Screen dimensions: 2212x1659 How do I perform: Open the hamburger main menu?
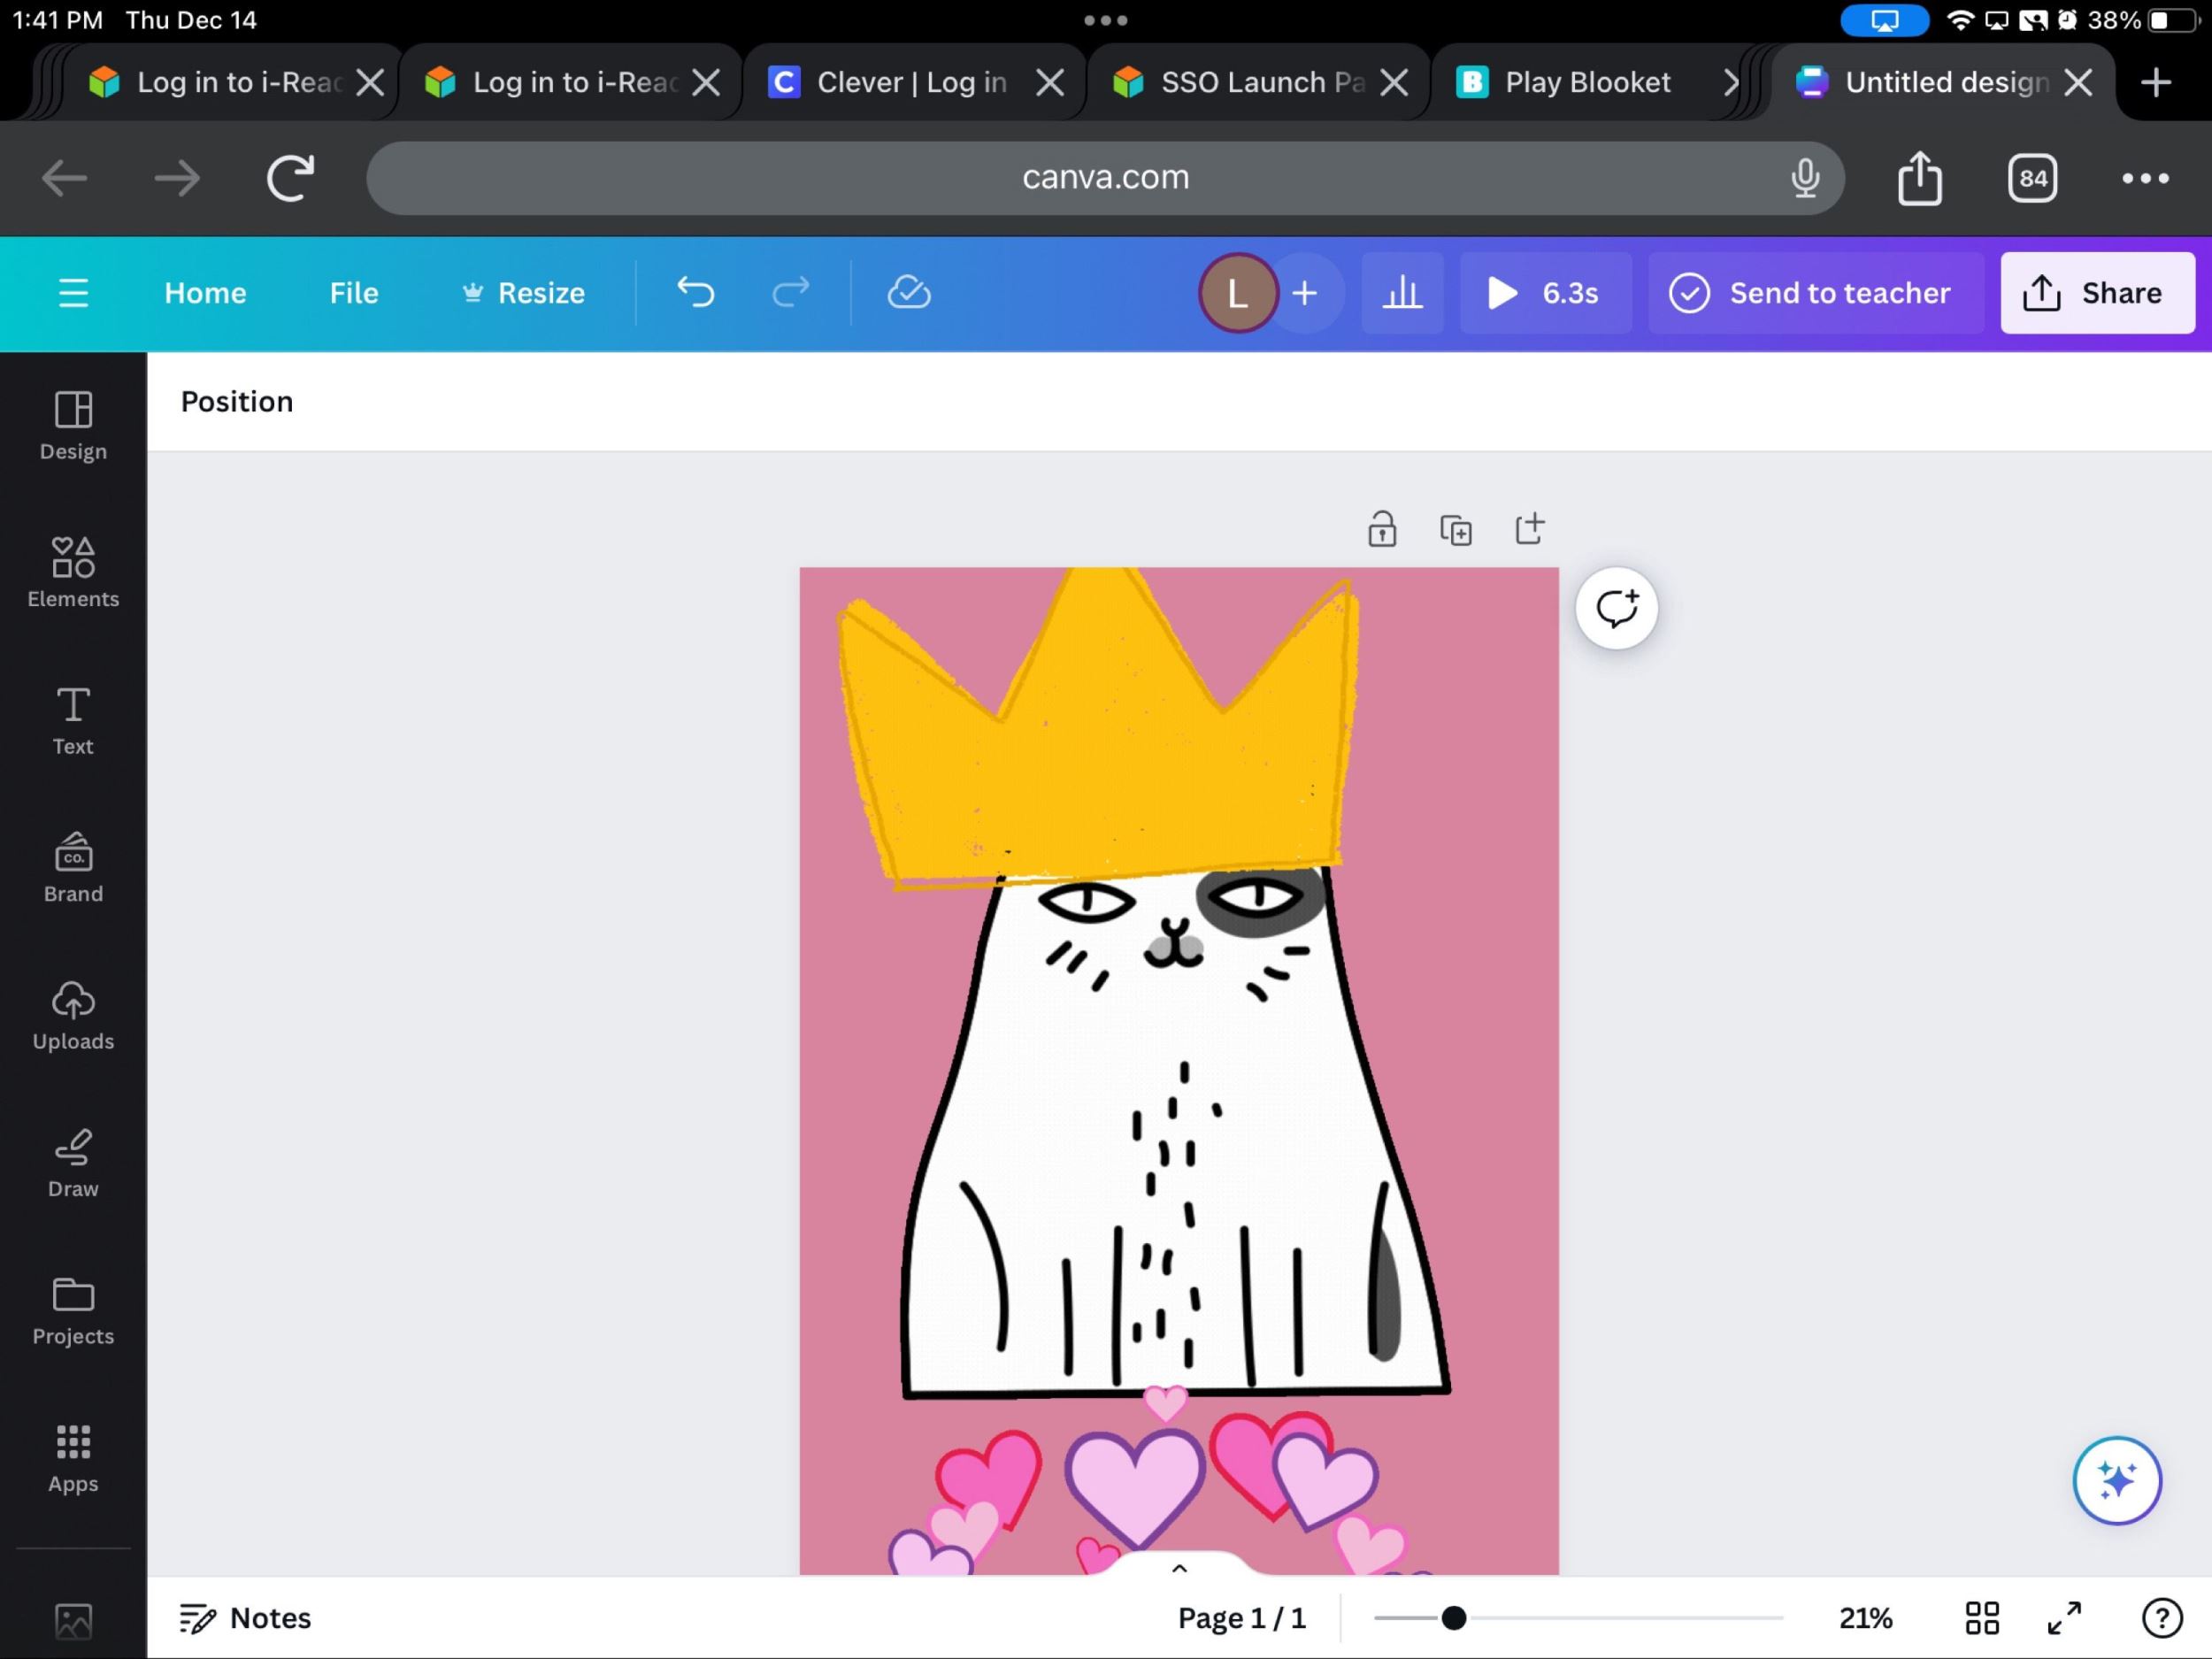pos(73,293)
